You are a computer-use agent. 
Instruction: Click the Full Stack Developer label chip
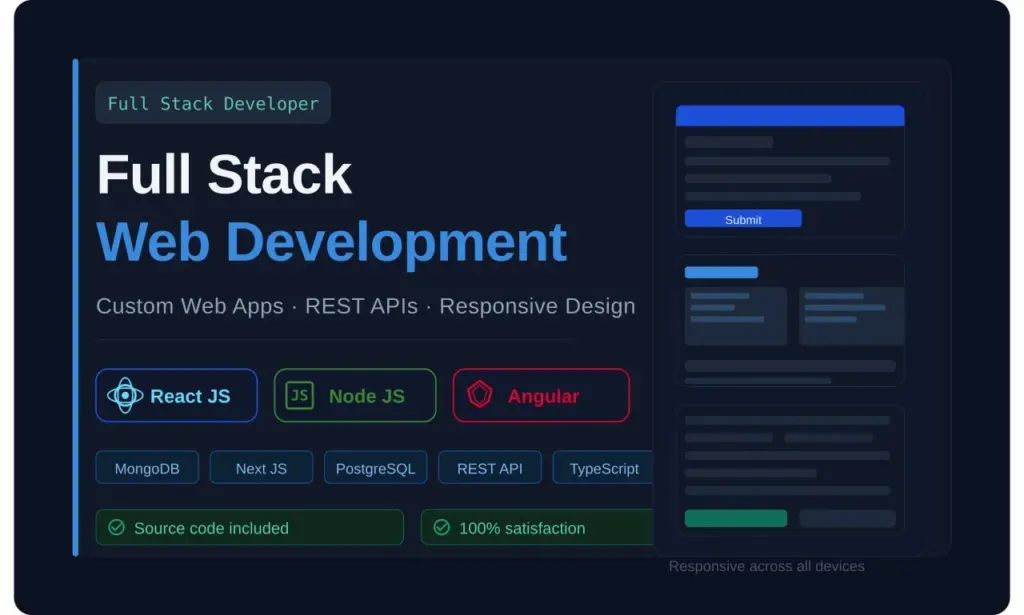click(x=213, y=103)
